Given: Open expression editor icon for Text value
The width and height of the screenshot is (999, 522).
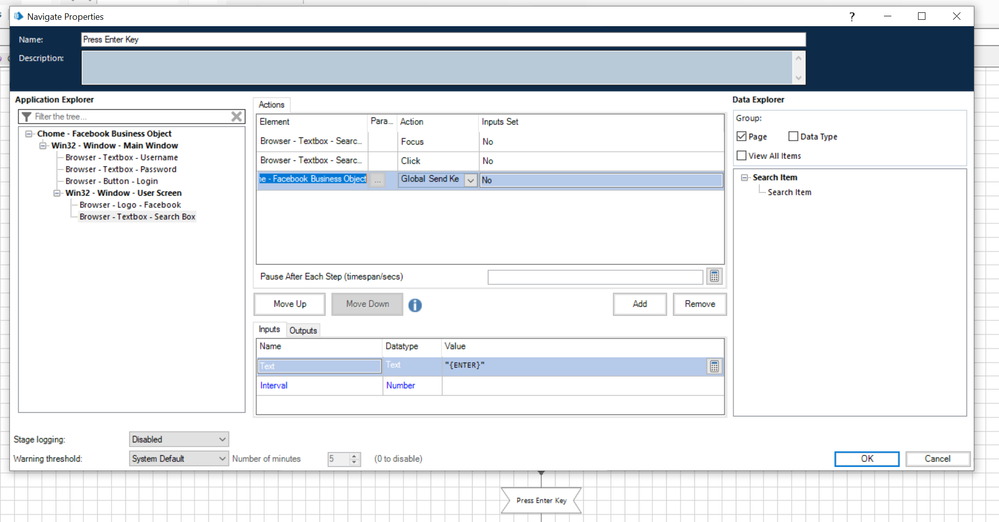Looking at the screenshot, I should click(715, 366).
